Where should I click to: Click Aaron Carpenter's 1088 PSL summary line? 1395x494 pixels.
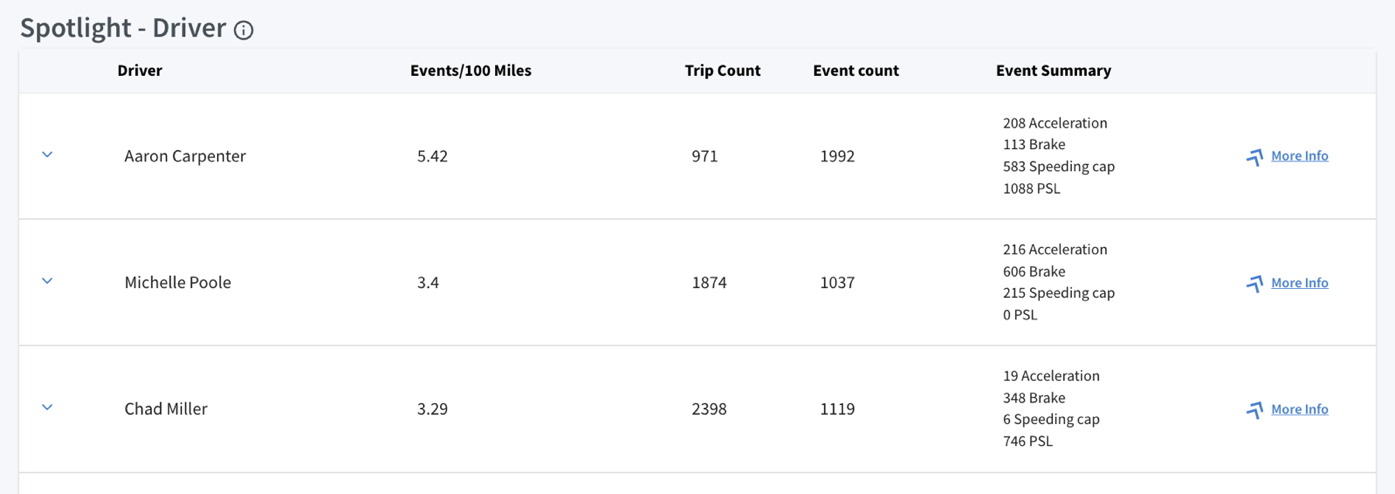pos(1032,188)
